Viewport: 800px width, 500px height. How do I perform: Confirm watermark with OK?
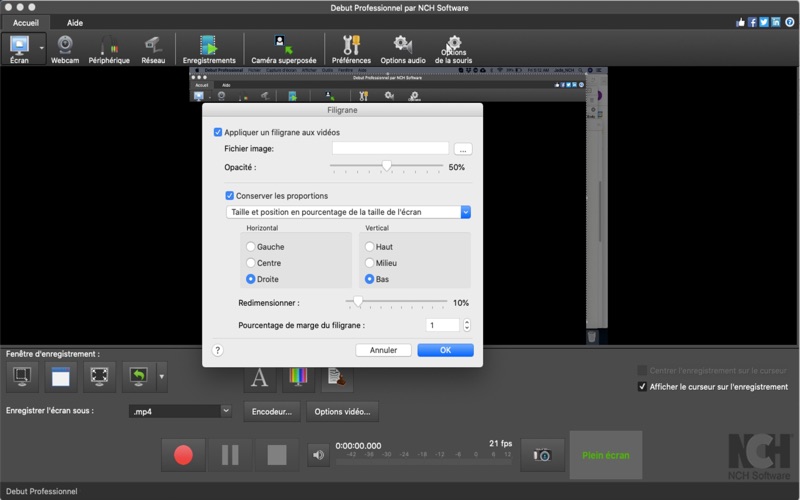coord(445,350)
